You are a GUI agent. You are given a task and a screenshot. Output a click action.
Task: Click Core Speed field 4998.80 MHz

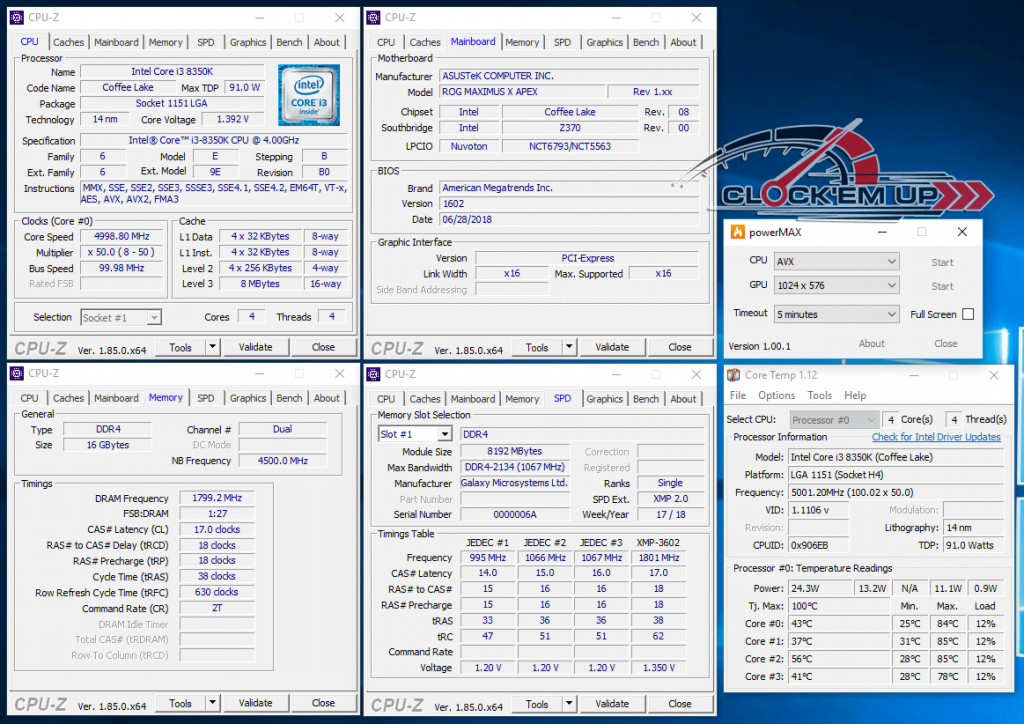pyautogui.click(x=121, y=236)
